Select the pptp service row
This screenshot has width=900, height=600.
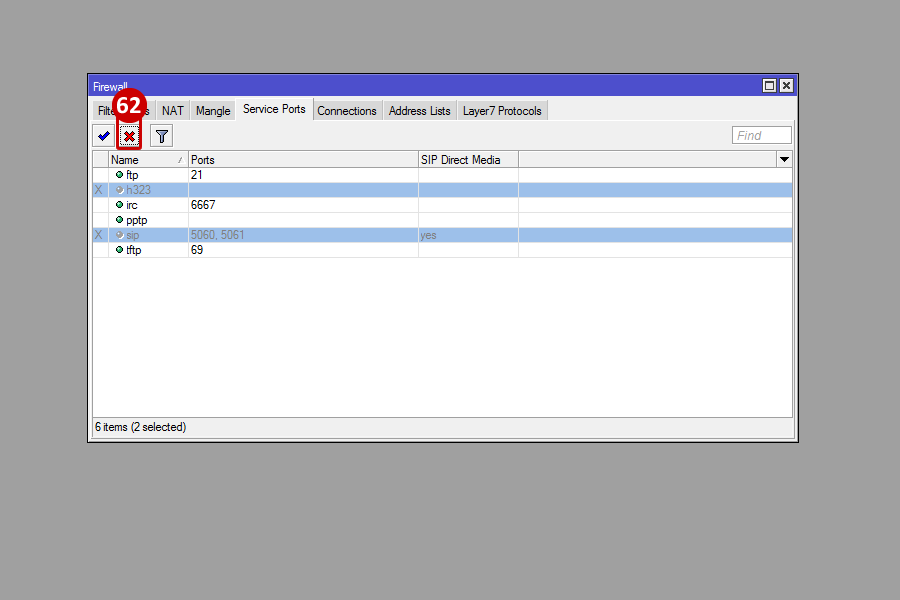(443, 220)
